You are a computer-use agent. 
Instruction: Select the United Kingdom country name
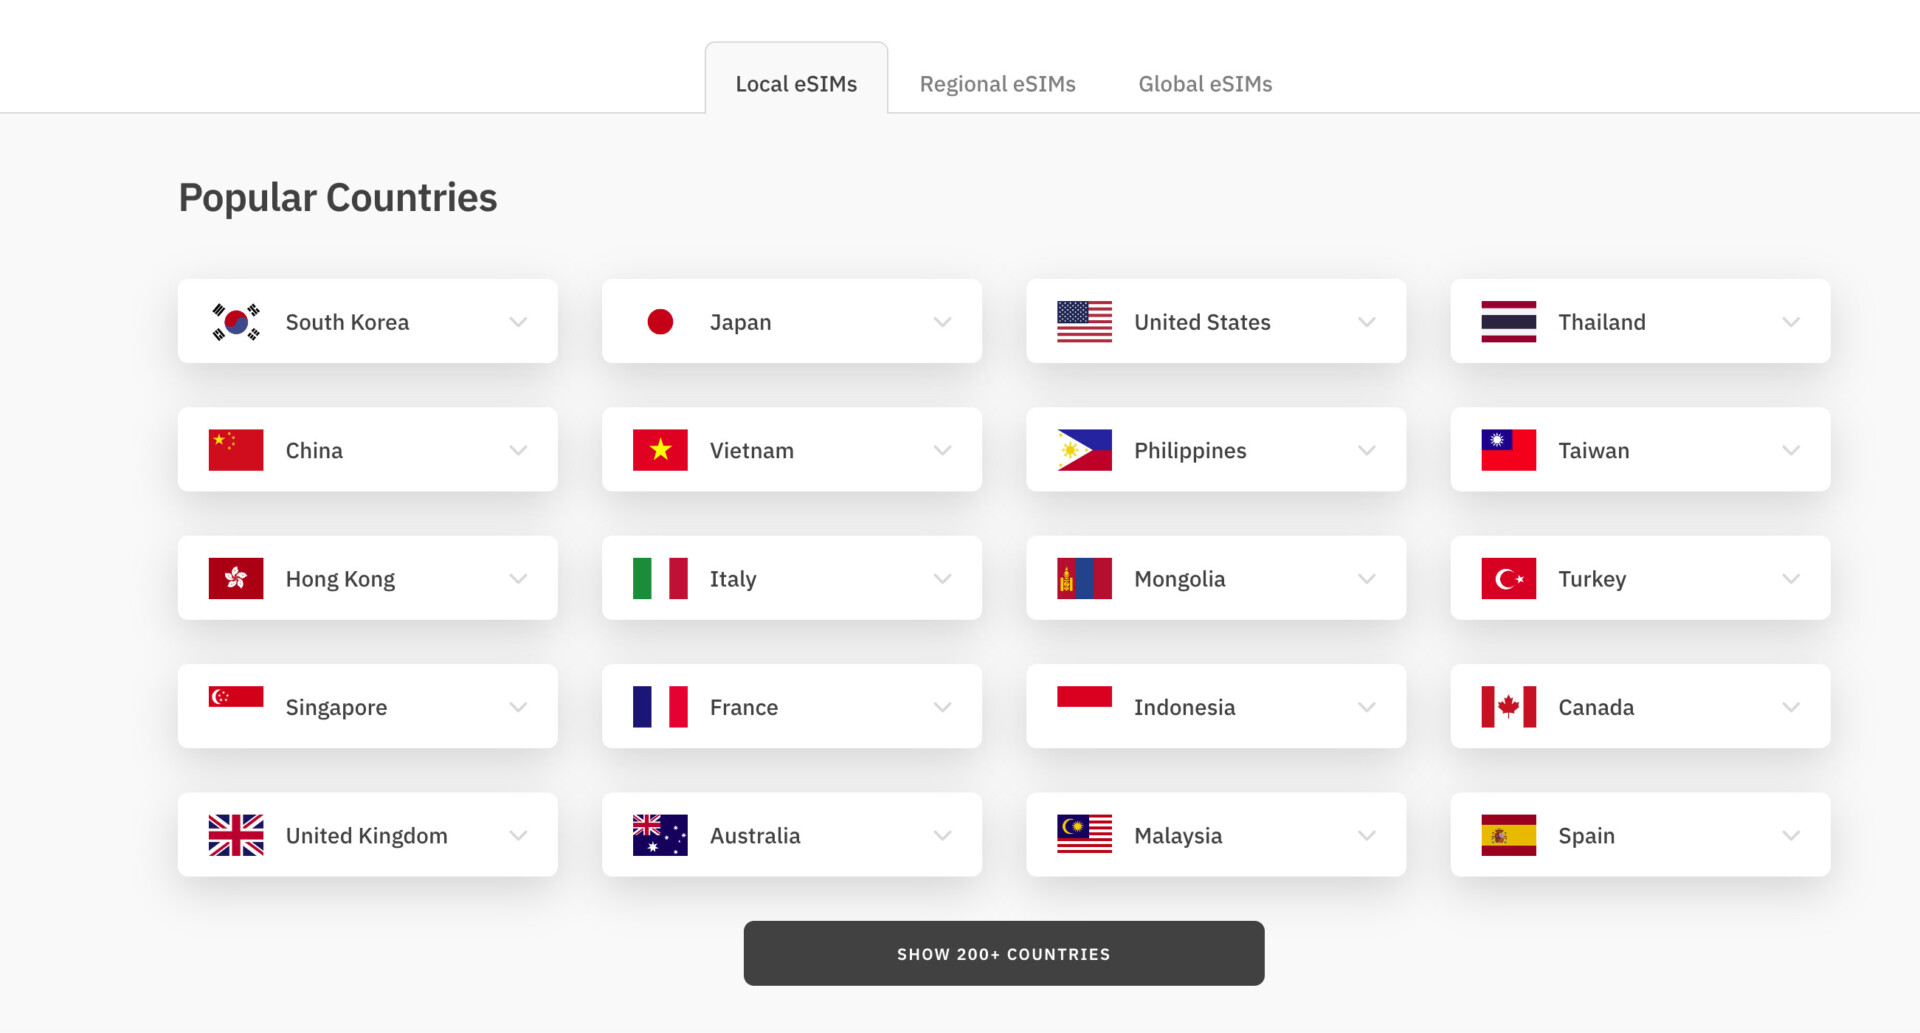(366, 836)
